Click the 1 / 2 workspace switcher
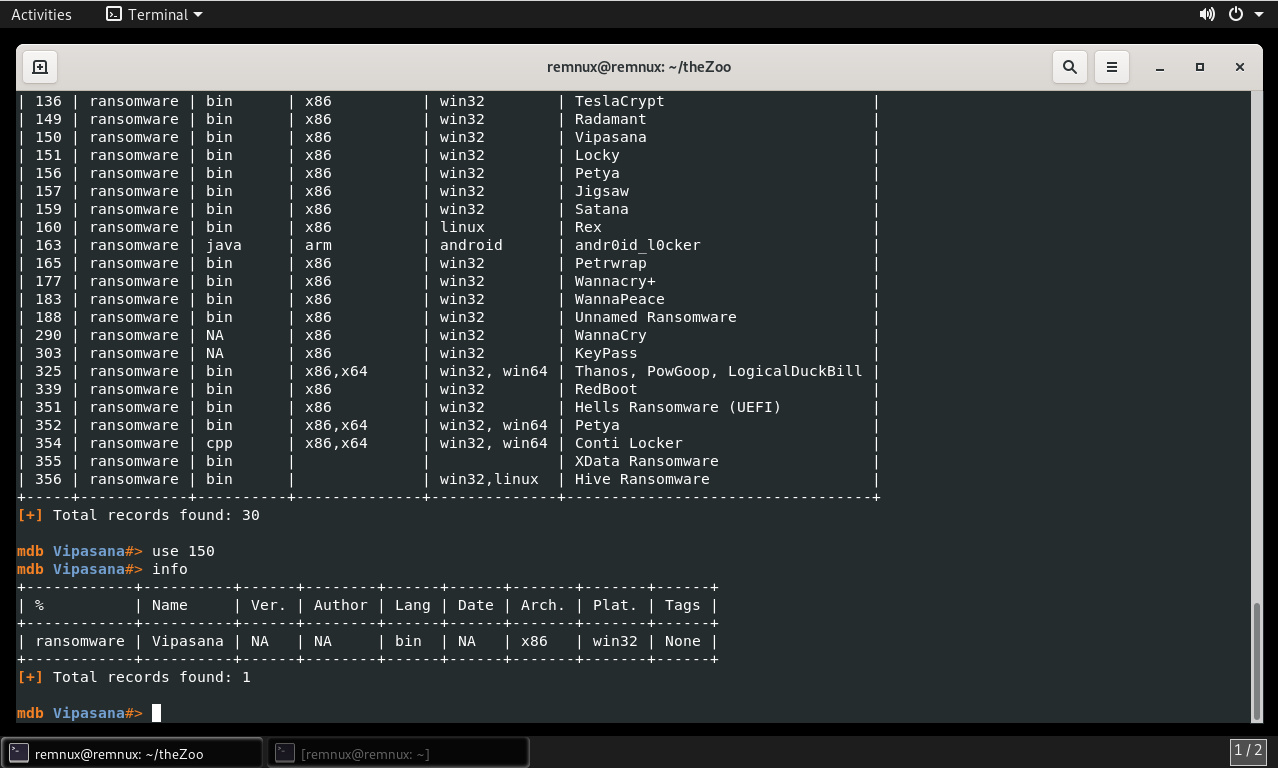The image size is (1278, 768). click(1248, 750)
